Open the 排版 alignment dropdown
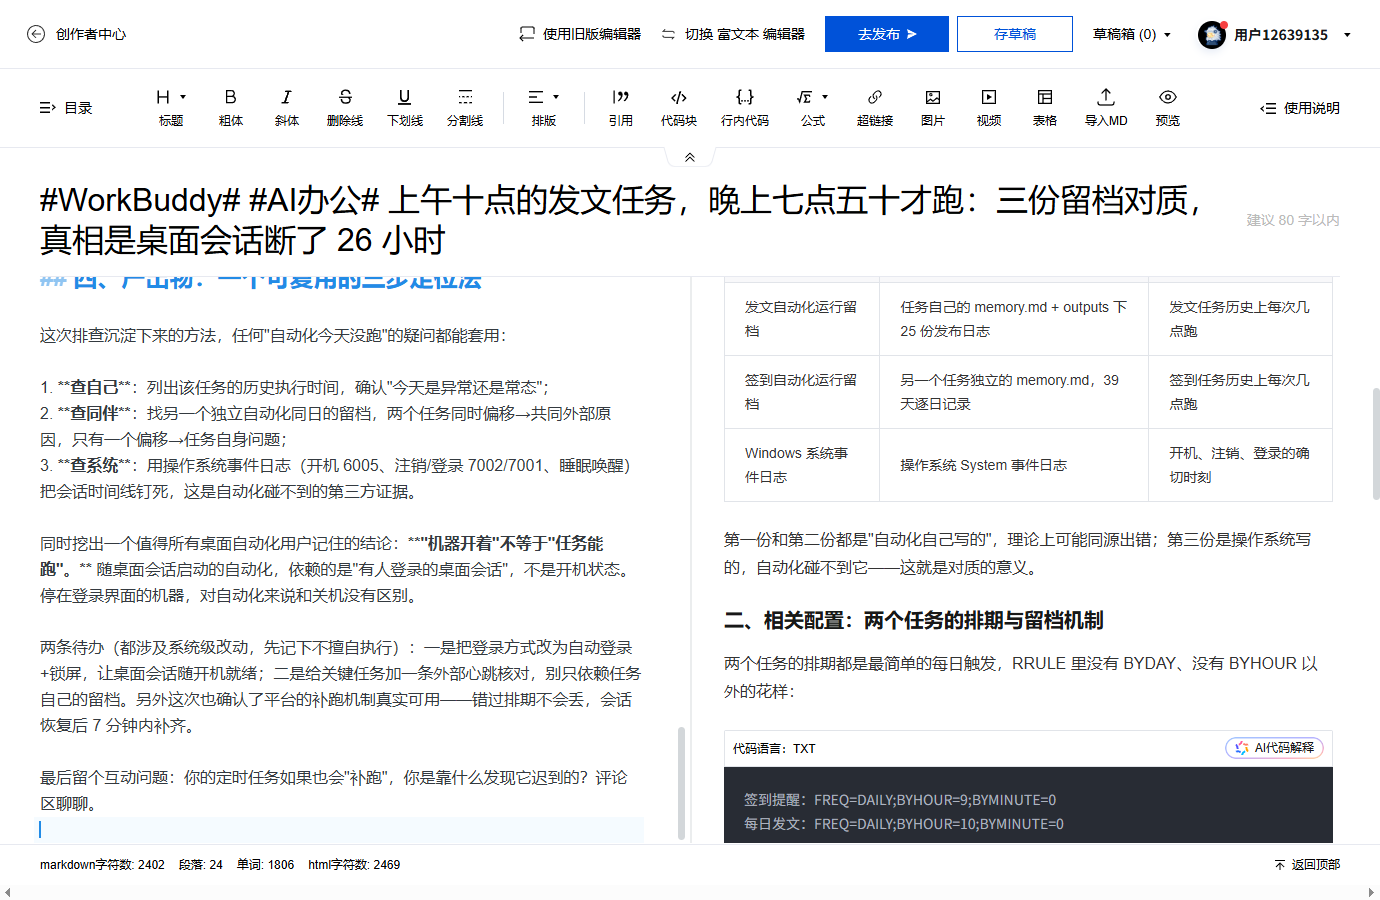 pyautogui.click(x=544, y=107)
